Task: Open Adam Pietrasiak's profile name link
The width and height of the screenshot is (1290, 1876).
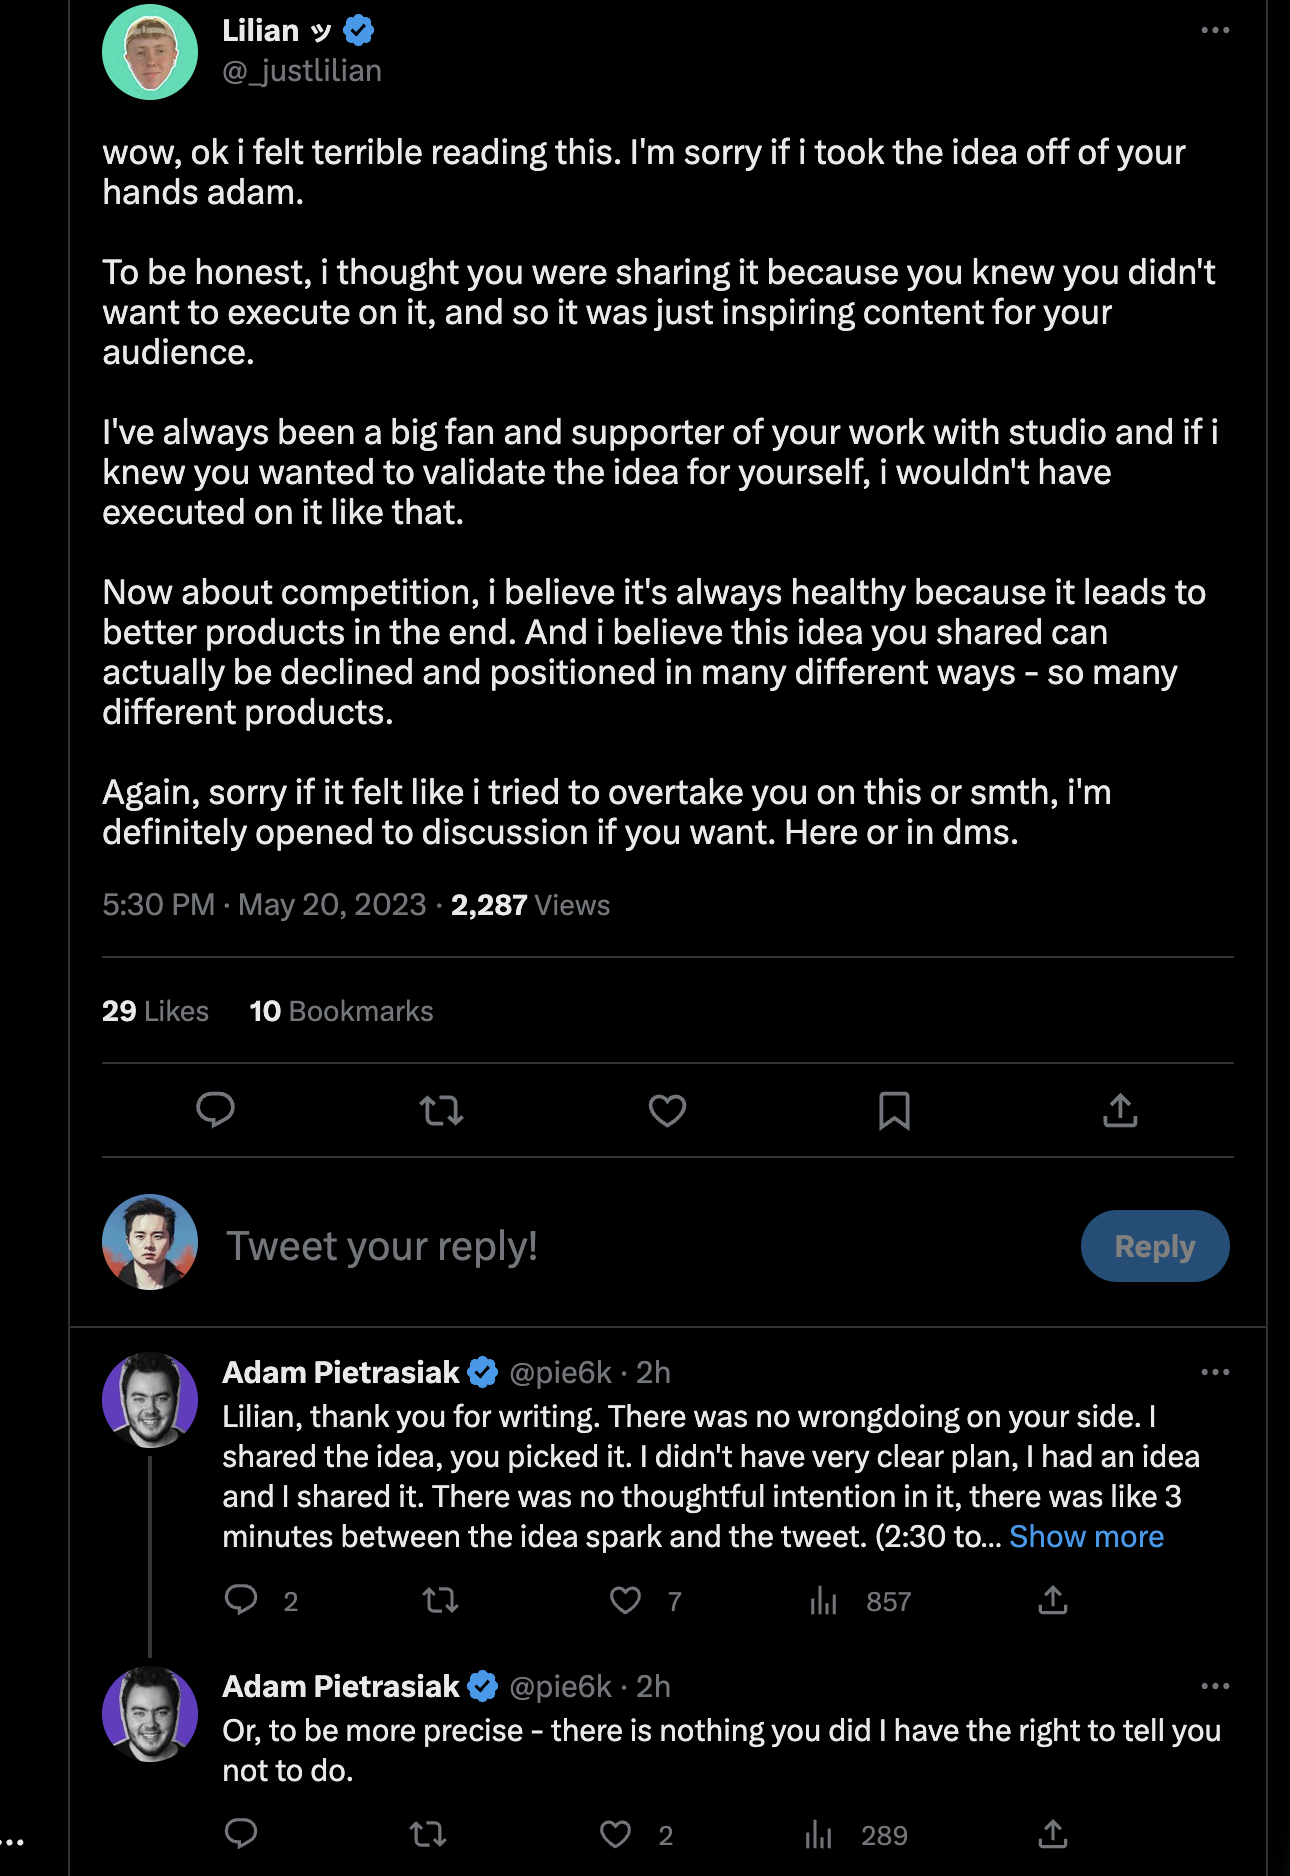Action: (x=338, y=1372)
